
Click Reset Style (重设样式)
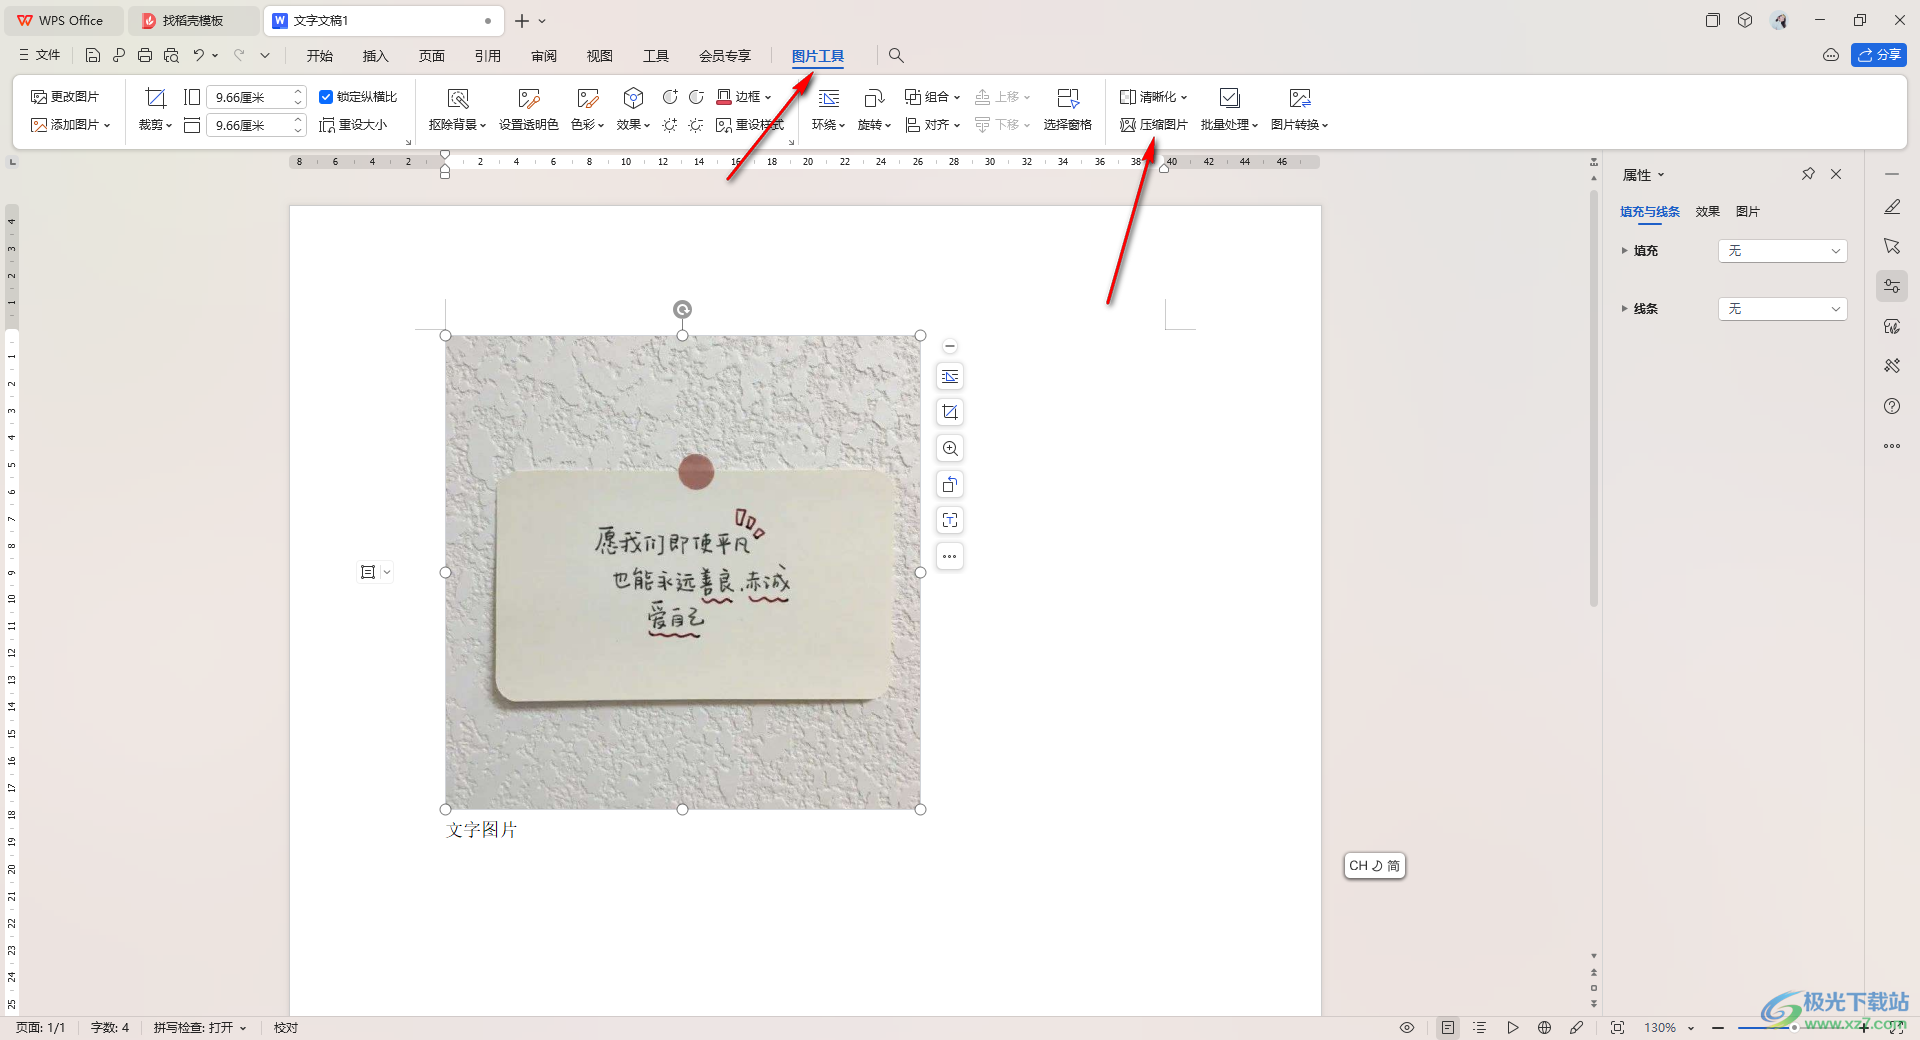[x=750, y=125]
